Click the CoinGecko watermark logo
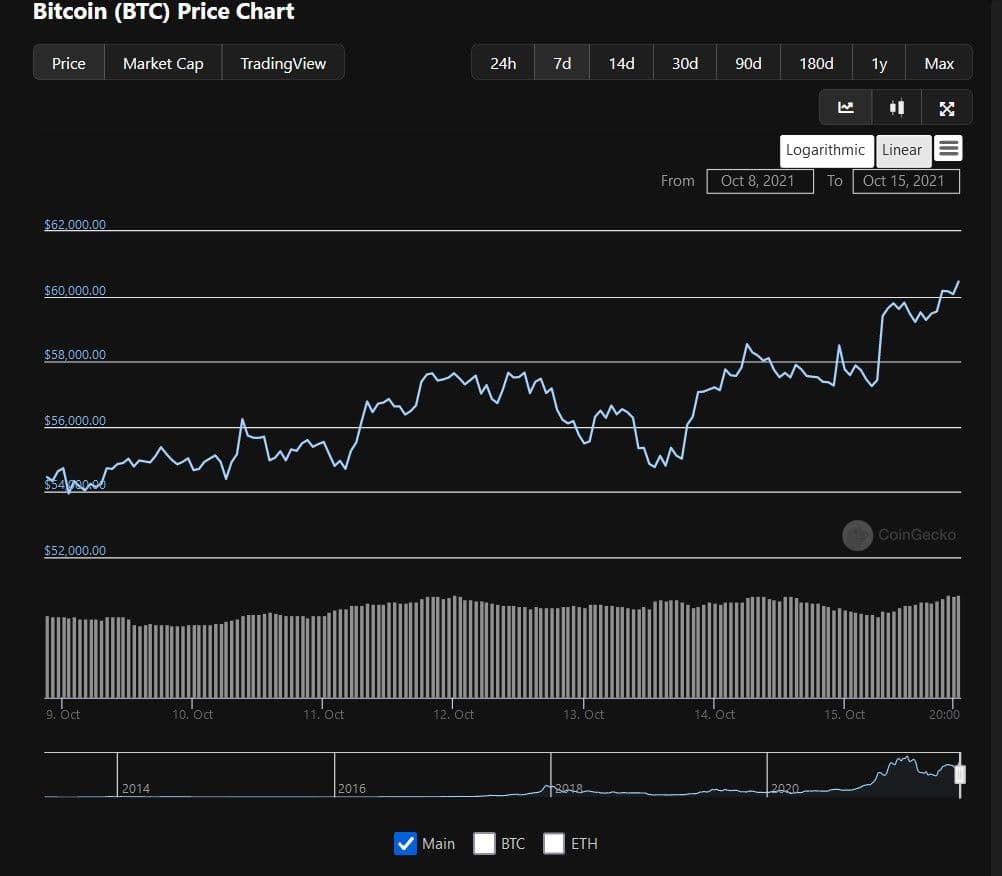The height and width of the screenshot is (876, 1002). click(x=857, y=535)
